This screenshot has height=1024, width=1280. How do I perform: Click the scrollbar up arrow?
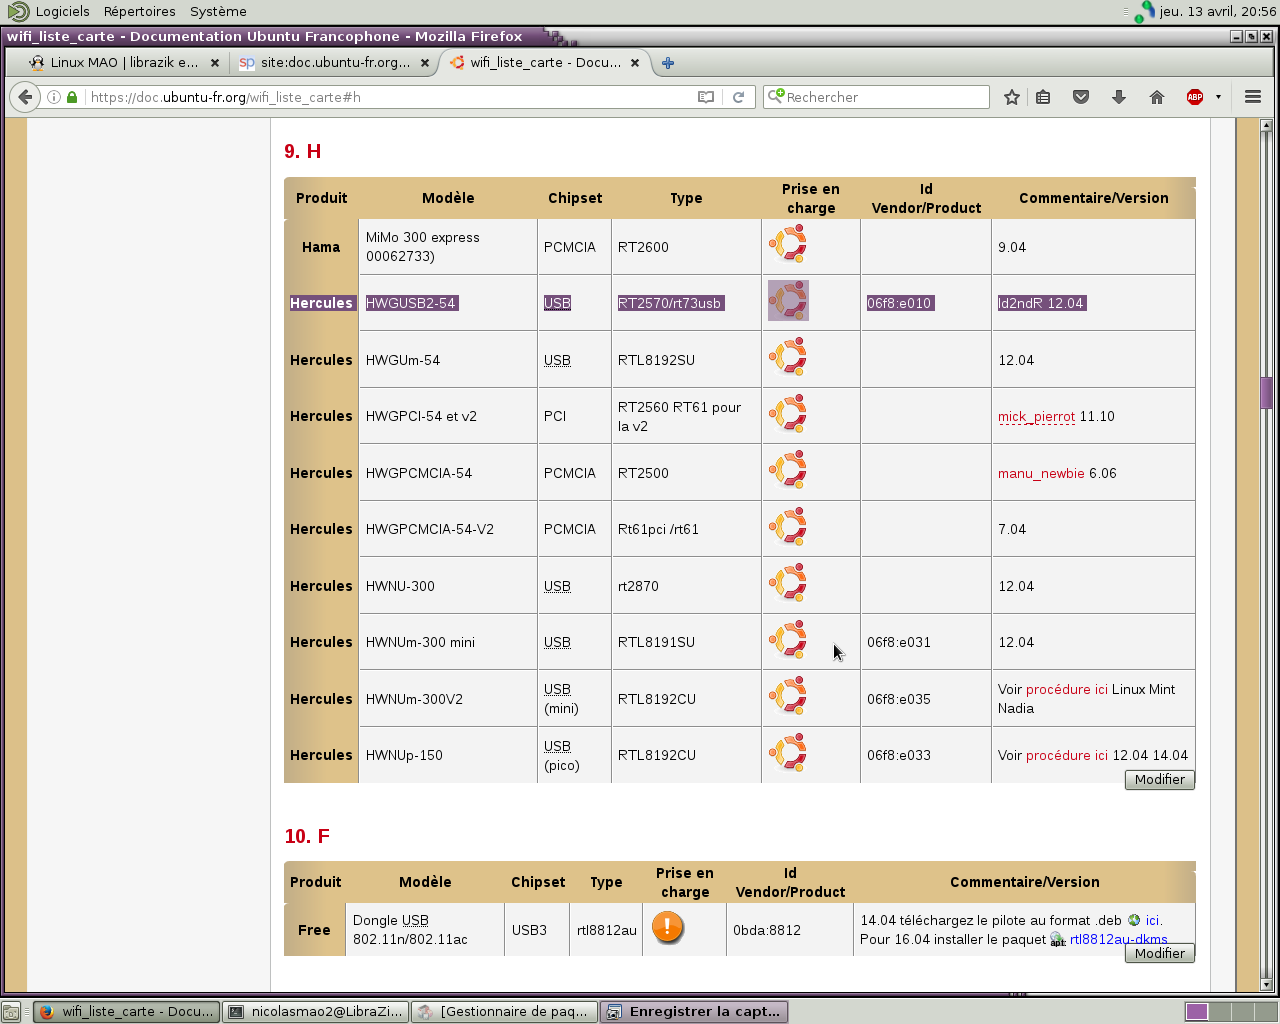pyautogui.click(x=1266, y=126)
